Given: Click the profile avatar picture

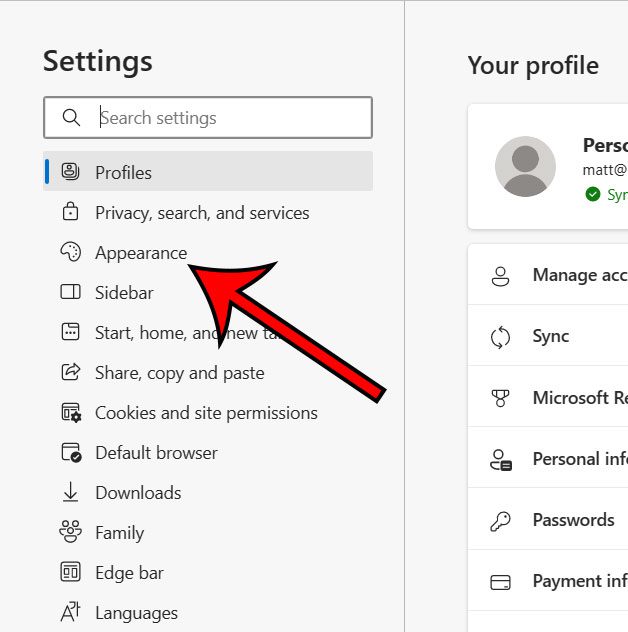Looking at the screenshot, I should point(525,166).
